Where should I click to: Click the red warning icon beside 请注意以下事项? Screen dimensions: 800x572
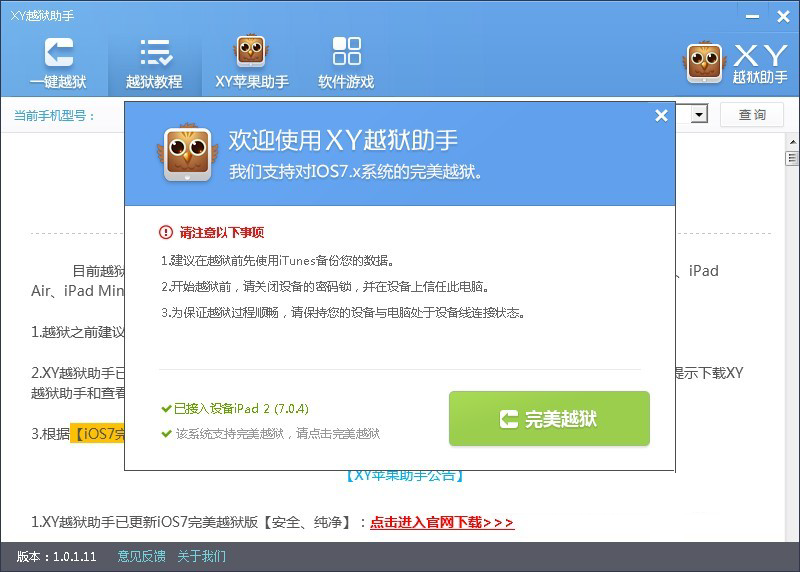[166, 233]
